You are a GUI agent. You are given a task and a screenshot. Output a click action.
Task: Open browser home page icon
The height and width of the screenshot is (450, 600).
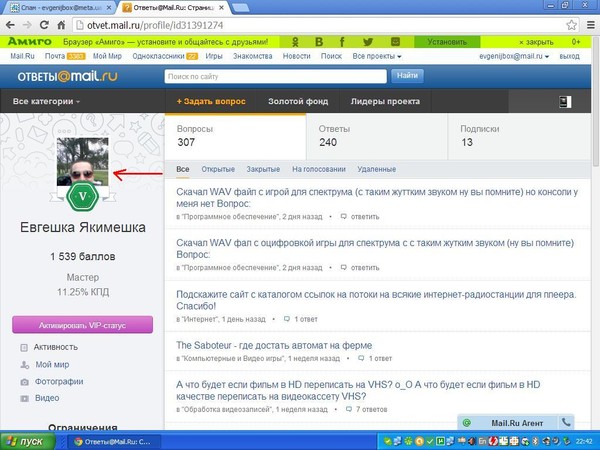pos(61,25)
